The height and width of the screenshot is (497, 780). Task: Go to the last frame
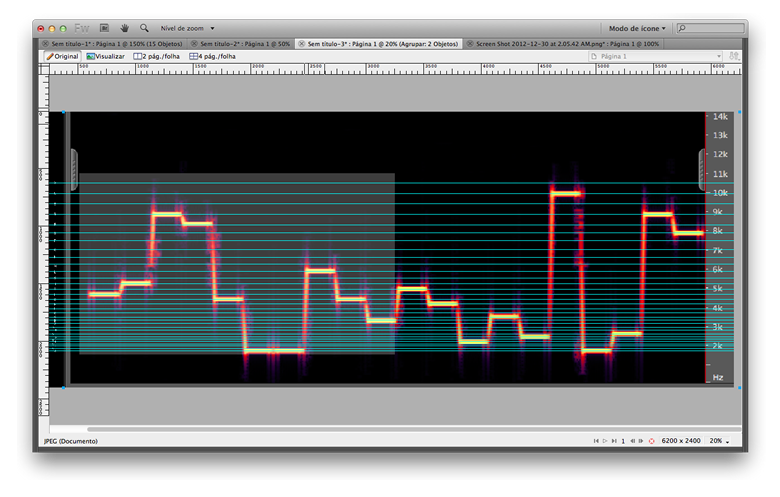[x=614, y=441]
